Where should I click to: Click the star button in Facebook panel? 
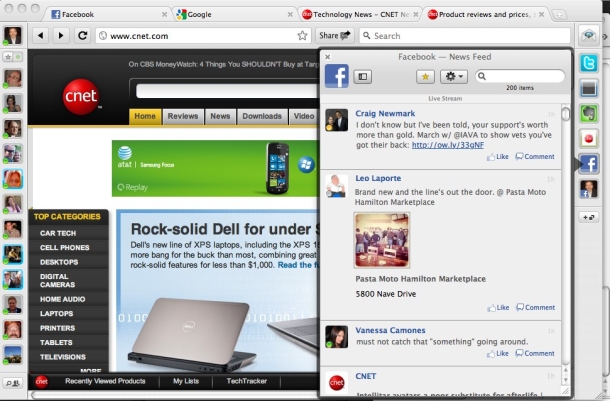click(x=425, y=77)
